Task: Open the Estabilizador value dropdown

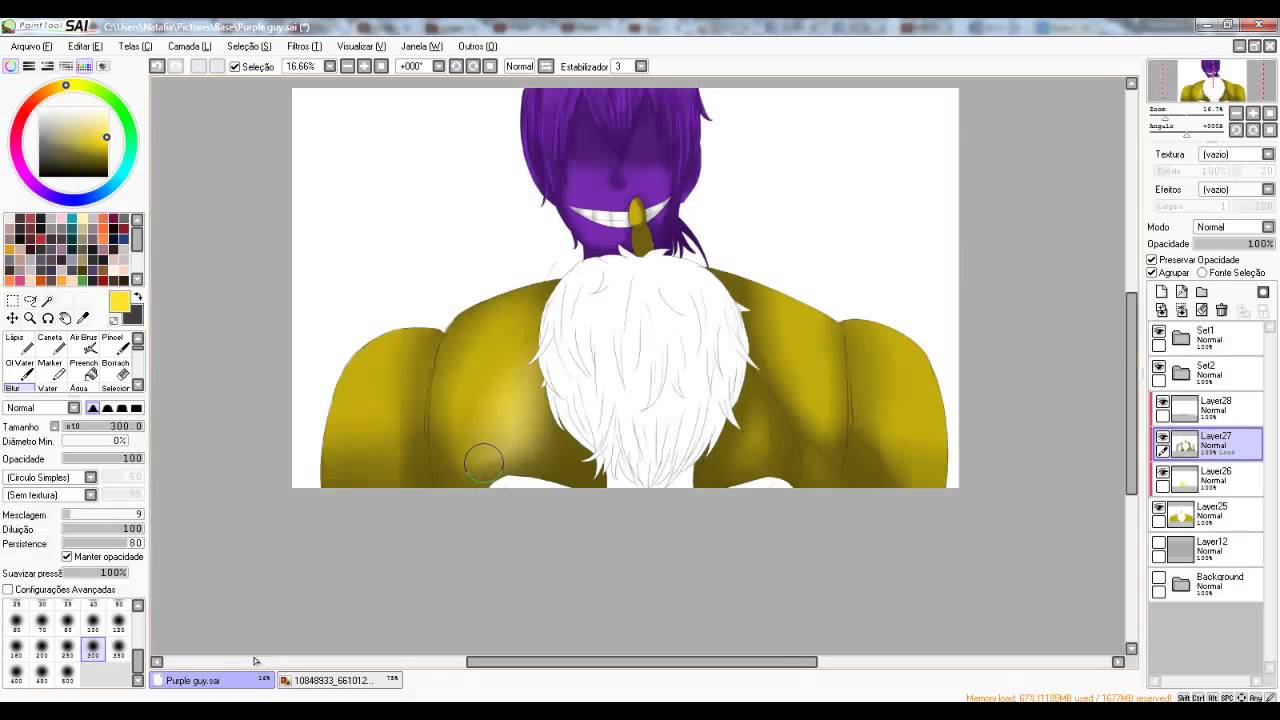Action: pos(641,66)
